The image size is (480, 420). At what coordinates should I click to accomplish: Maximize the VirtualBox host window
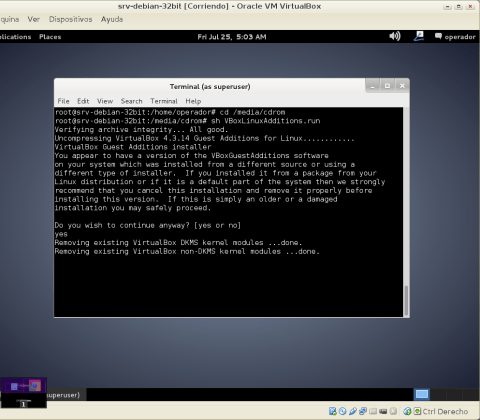(459, 6)
